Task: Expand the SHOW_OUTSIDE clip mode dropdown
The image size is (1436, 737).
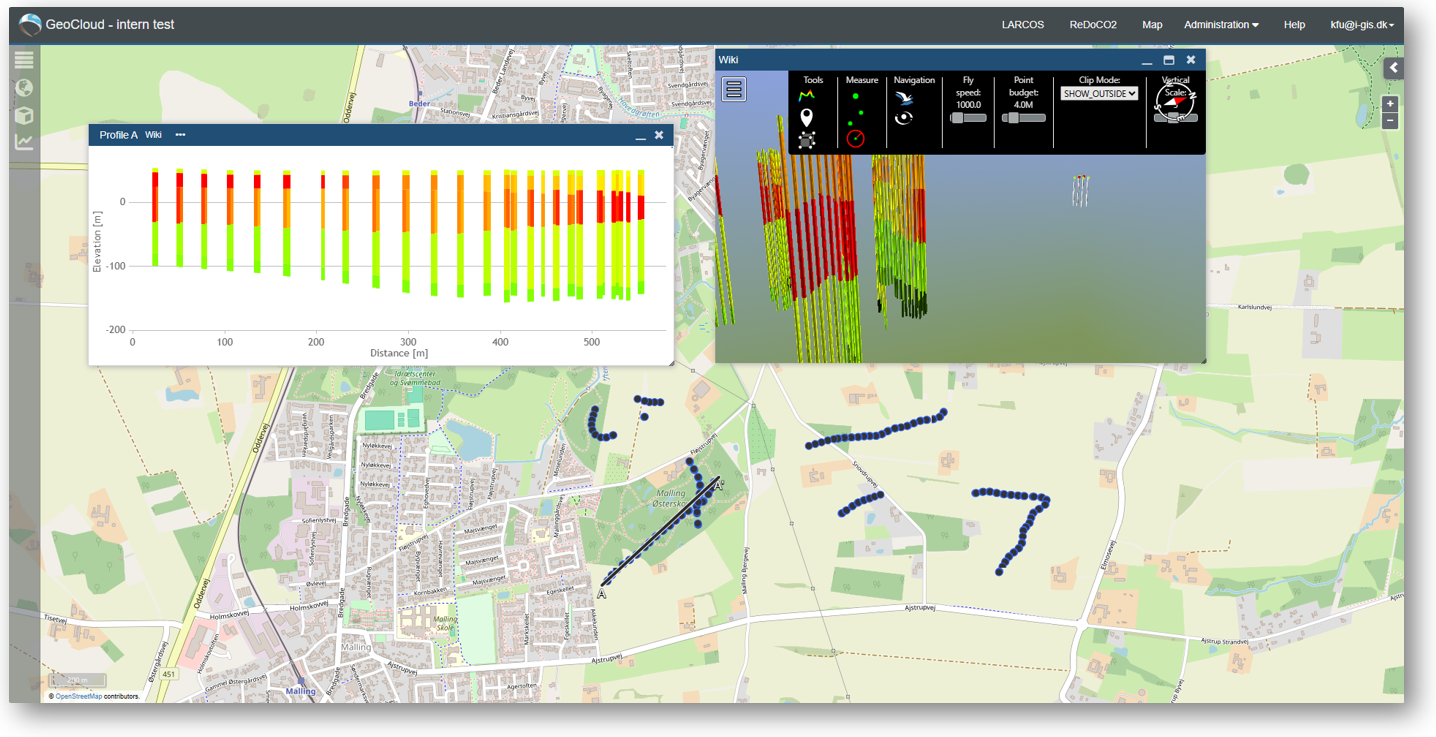Action: click(1099, 93)
